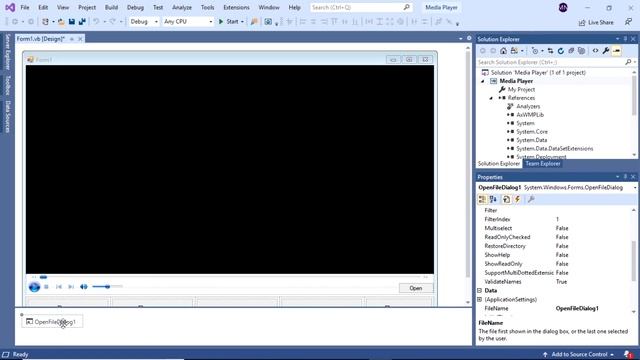This screenshot has width=640, height=360.
Task: Click the user account avatar
Action: 563,7
